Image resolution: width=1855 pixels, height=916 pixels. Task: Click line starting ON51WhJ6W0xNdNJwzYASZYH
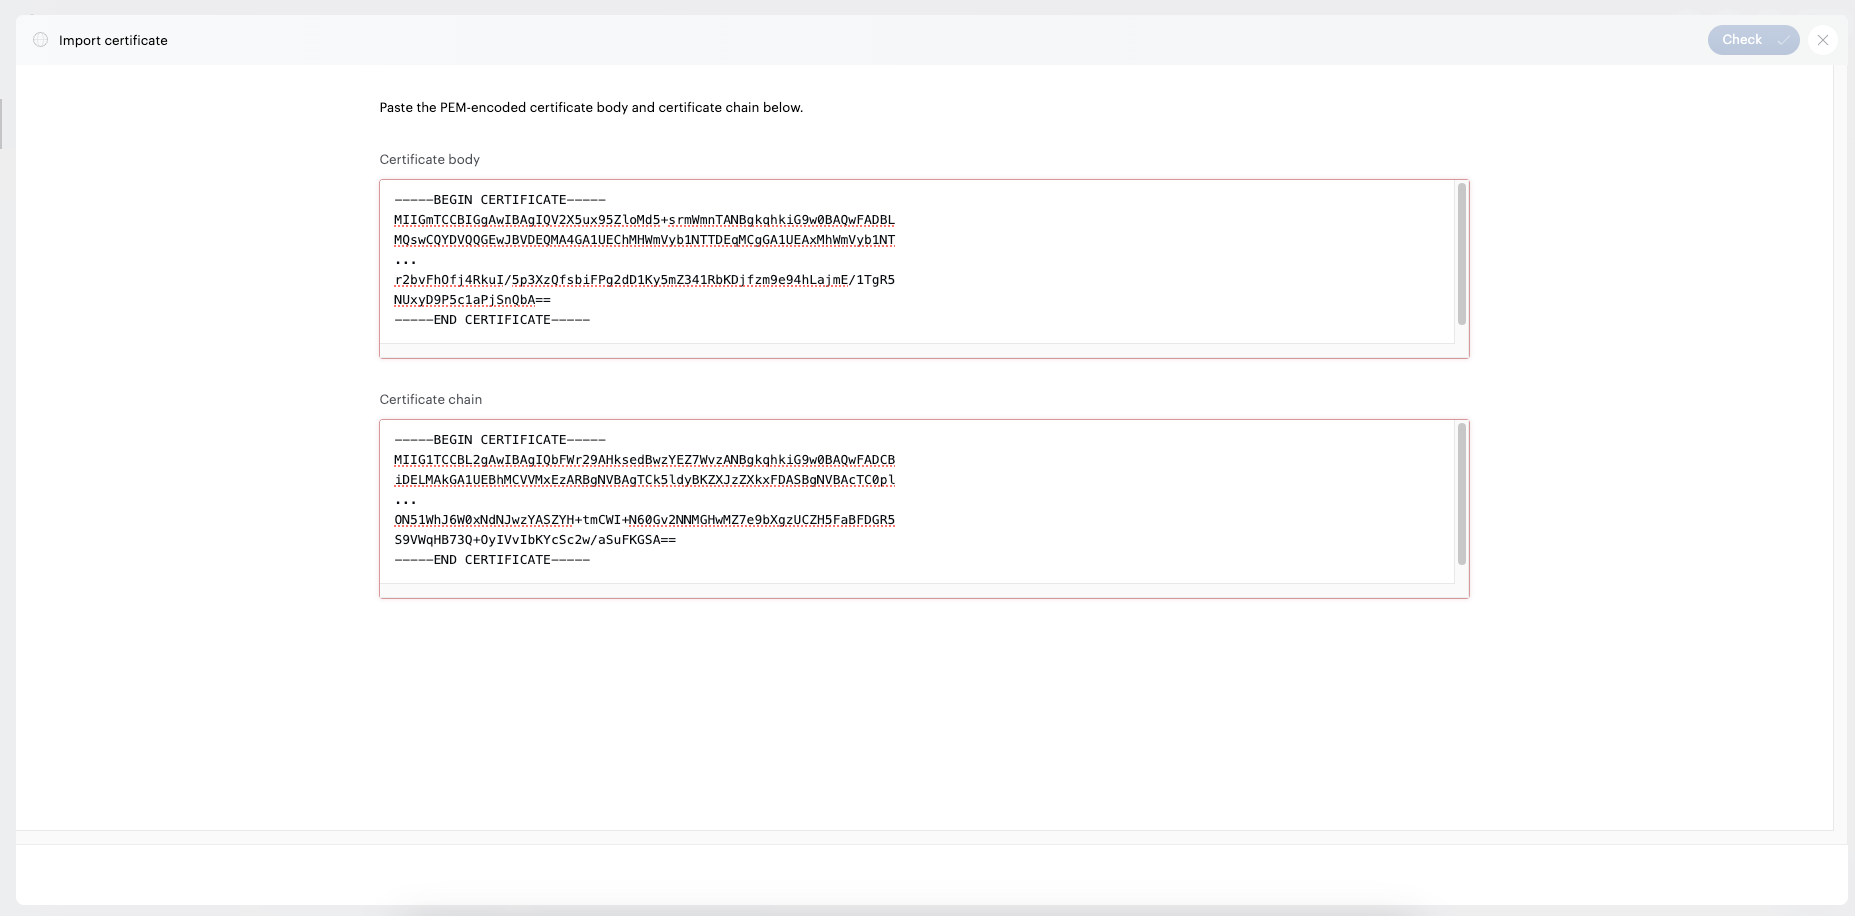coord(644,520)
